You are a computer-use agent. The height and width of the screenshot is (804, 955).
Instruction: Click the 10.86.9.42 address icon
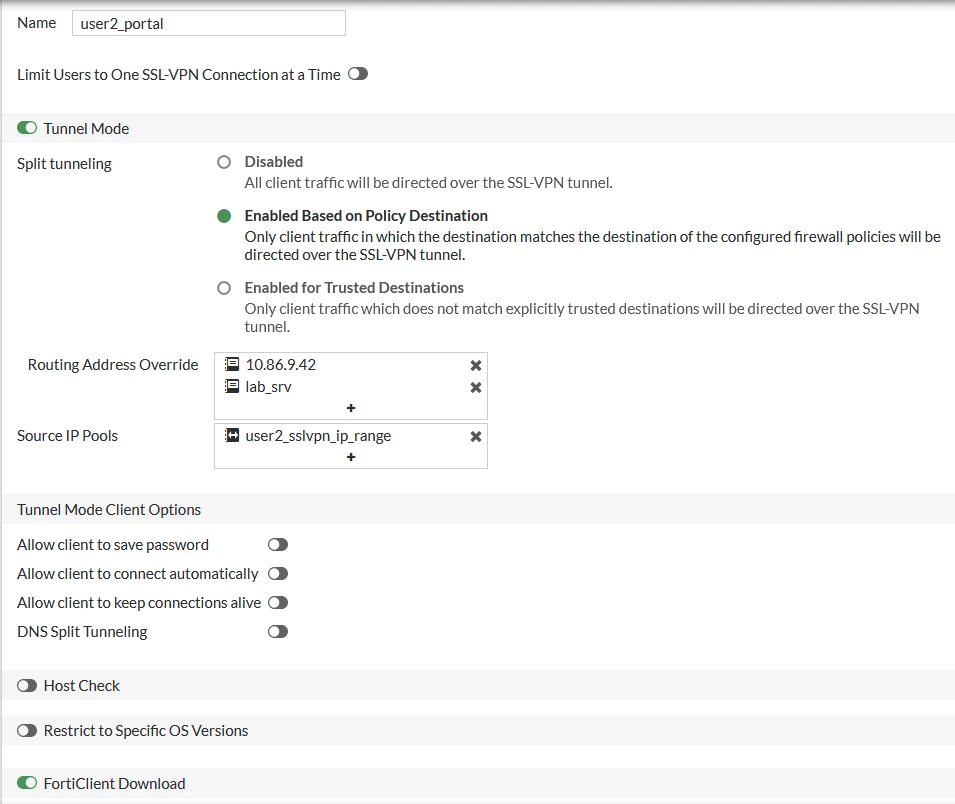[x=232, y=364]
